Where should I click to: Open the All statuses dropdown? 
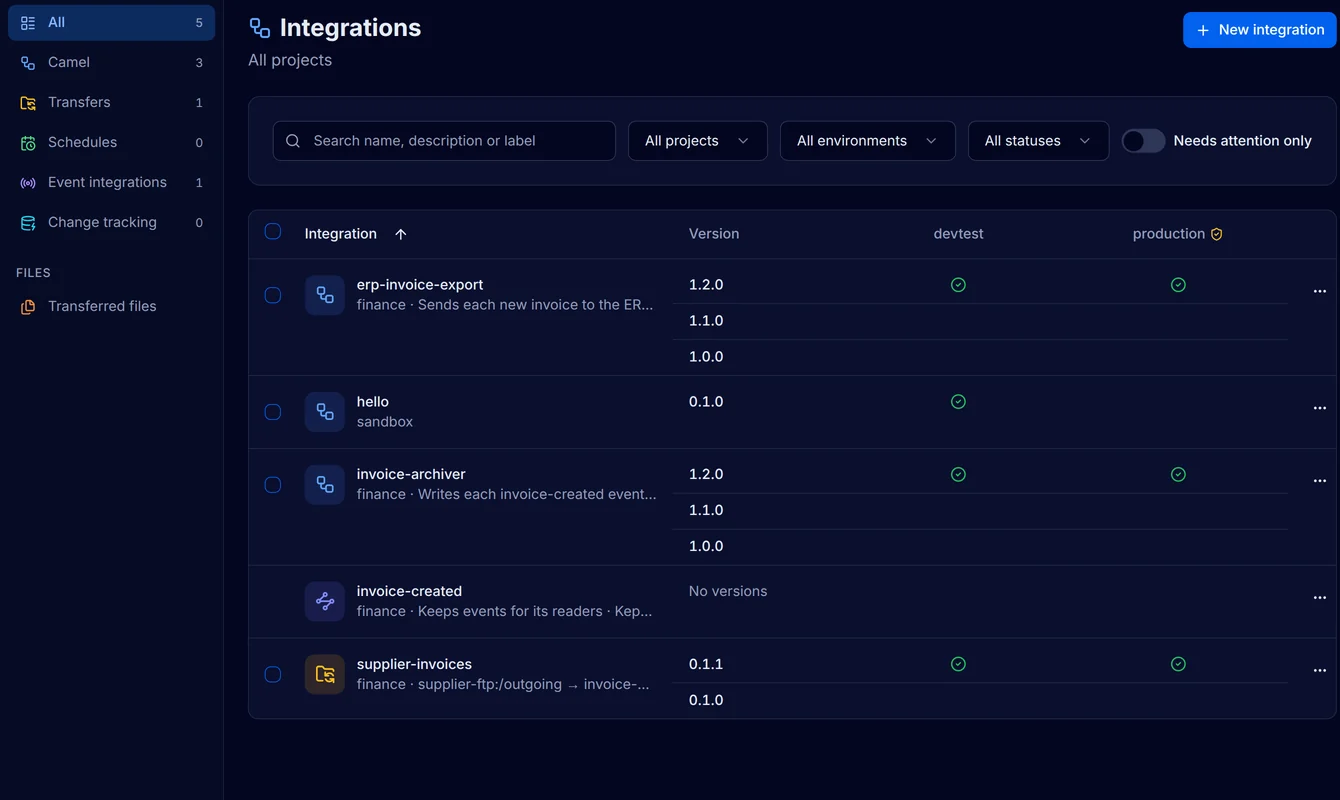pyautogui.click(x=1039, y=141)
